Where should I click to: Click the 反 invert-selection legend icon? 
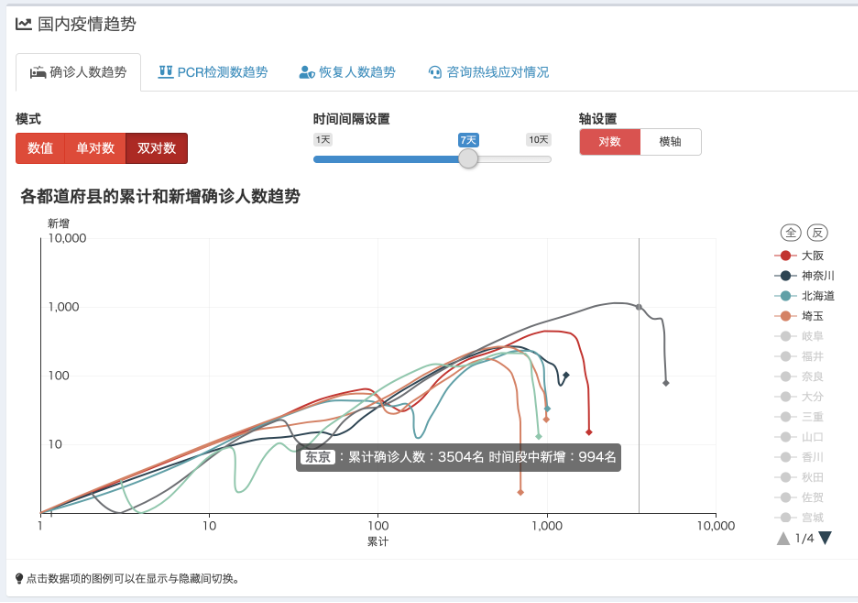point(817,233)
